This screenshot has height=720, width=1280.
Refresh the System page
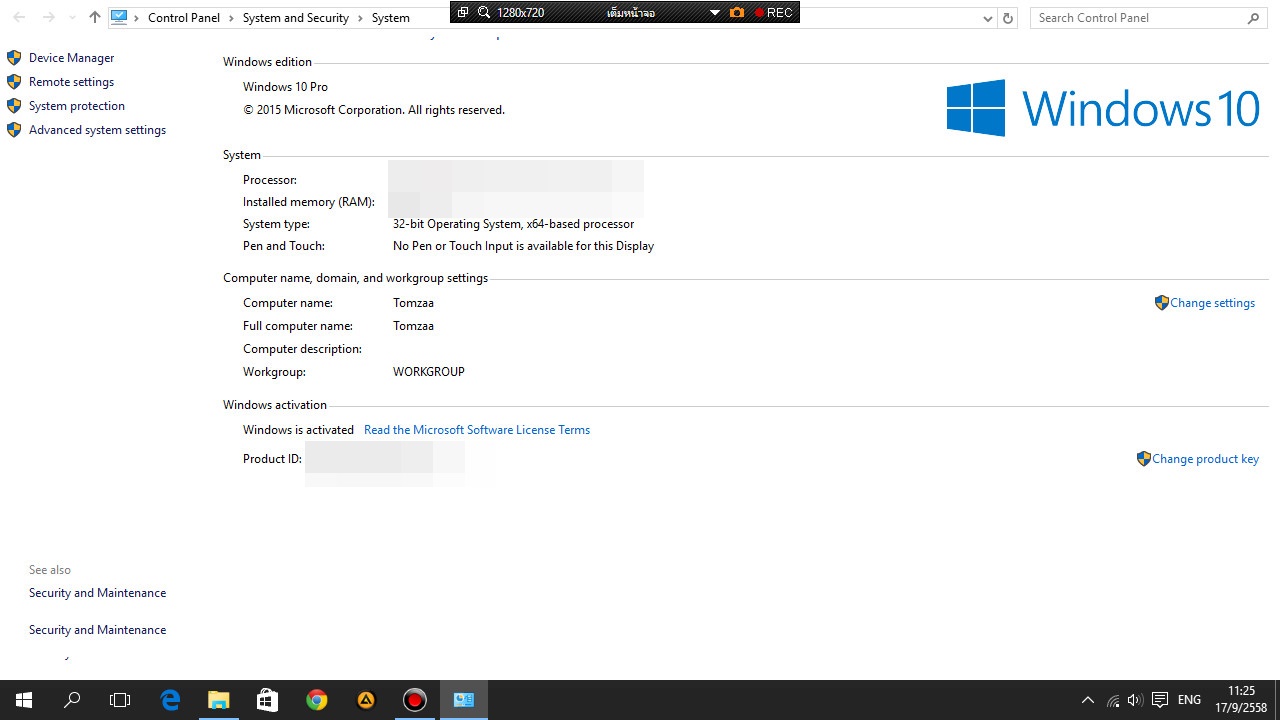(1008, 18)
